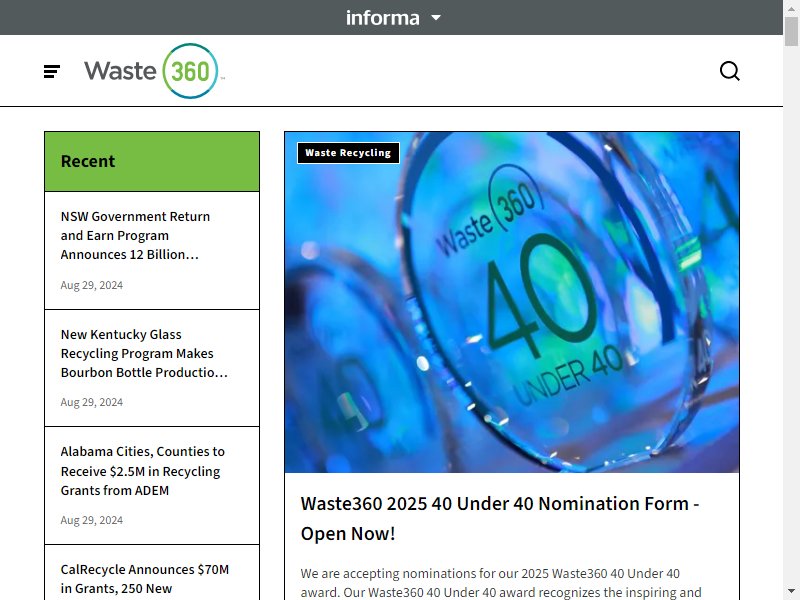Image resolution: width=800 pixels, height=600 pixels.
Task: Open Waste360 2025 40 Under 40 headline
Action: coord(500,518)
